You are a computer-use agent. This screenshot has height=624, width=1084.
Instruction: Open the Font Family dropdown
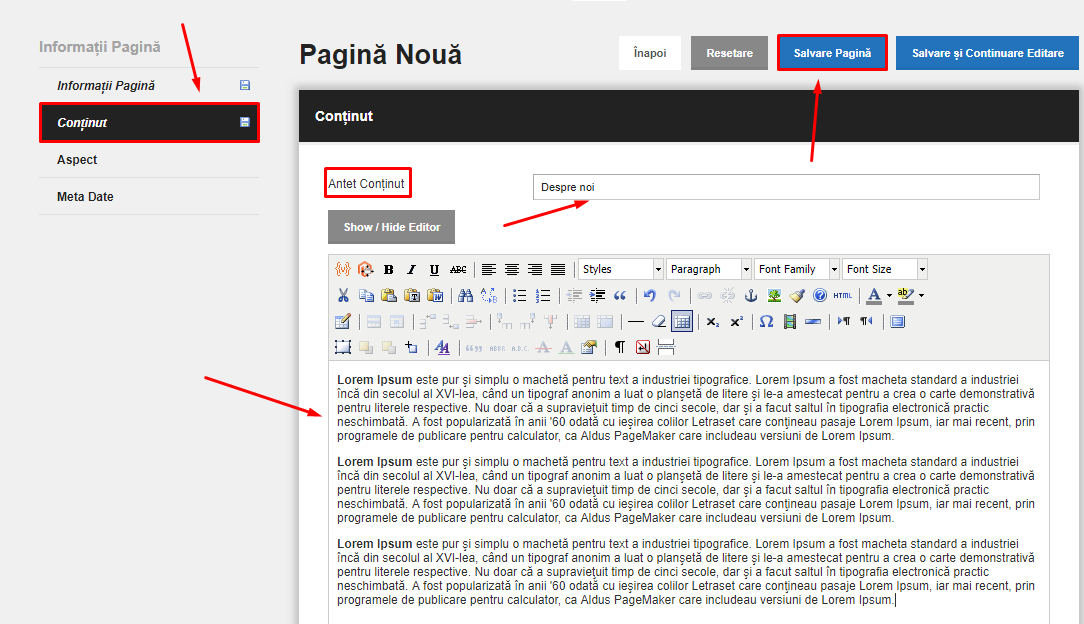click(796, 270)
